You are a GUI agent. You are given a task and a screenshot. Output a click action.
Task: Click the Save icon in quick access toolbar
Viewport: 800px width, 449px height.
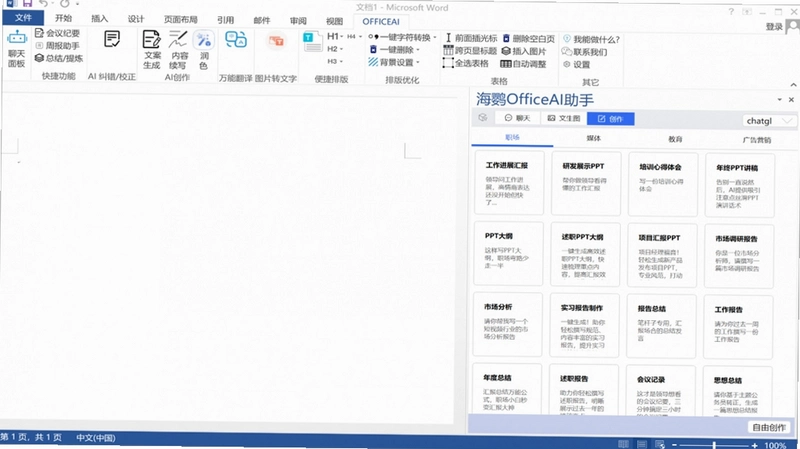pyautogui.click(x=27, y=4)
